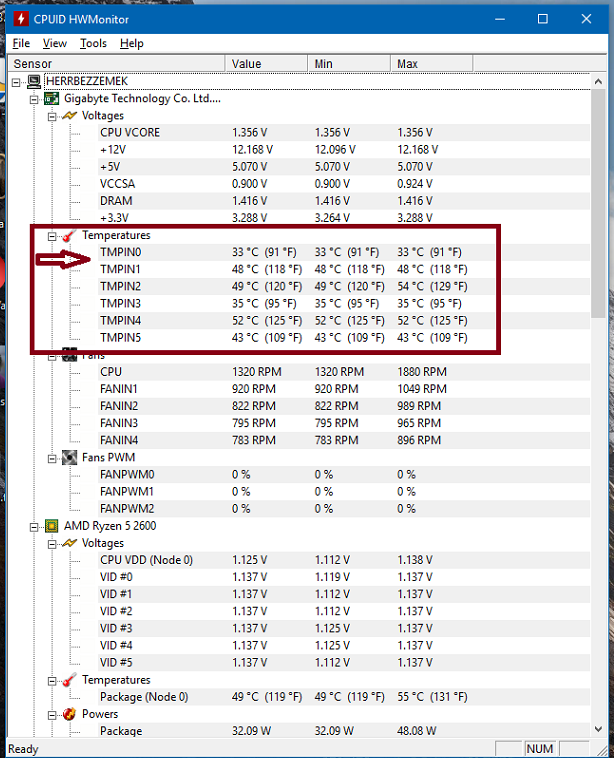Open the Tools menu

(93, 44)
